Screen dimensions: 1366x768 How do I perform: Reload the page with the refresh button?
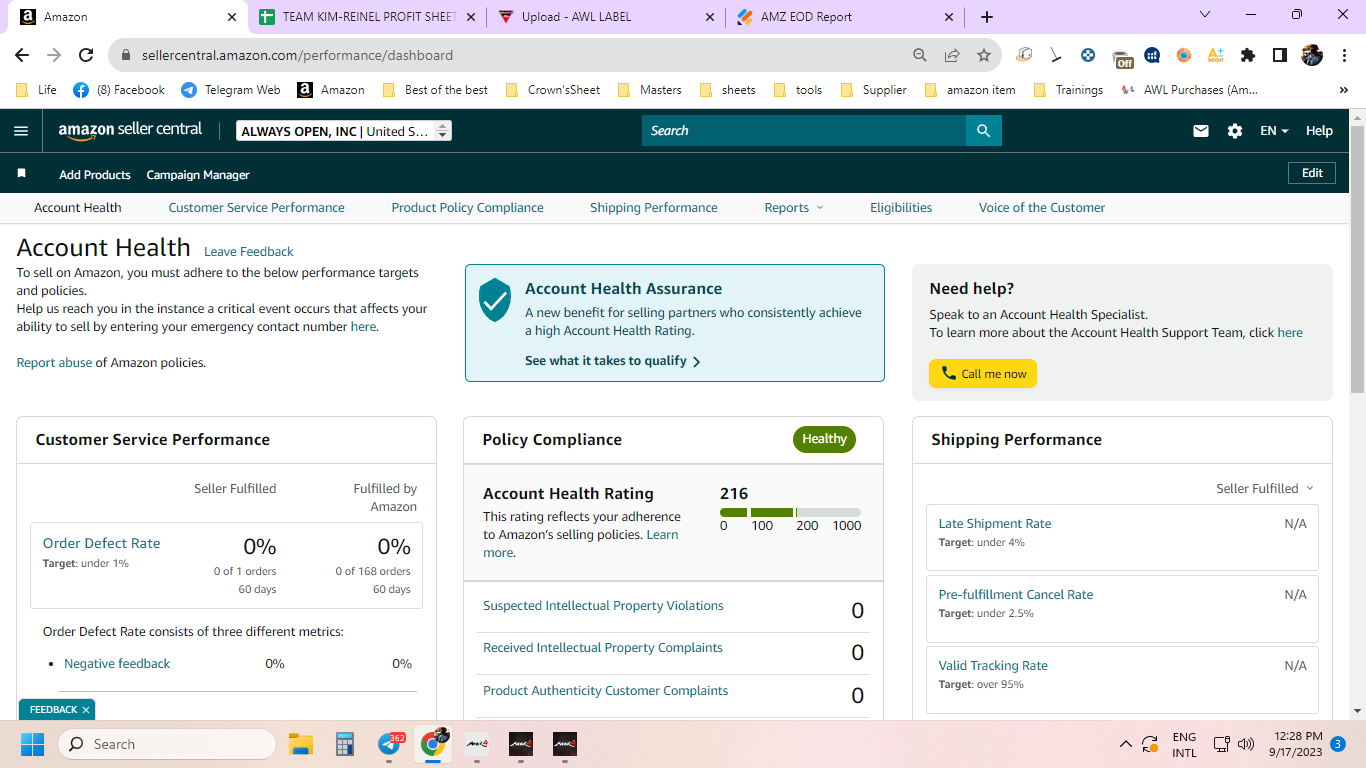pos(86,55)
